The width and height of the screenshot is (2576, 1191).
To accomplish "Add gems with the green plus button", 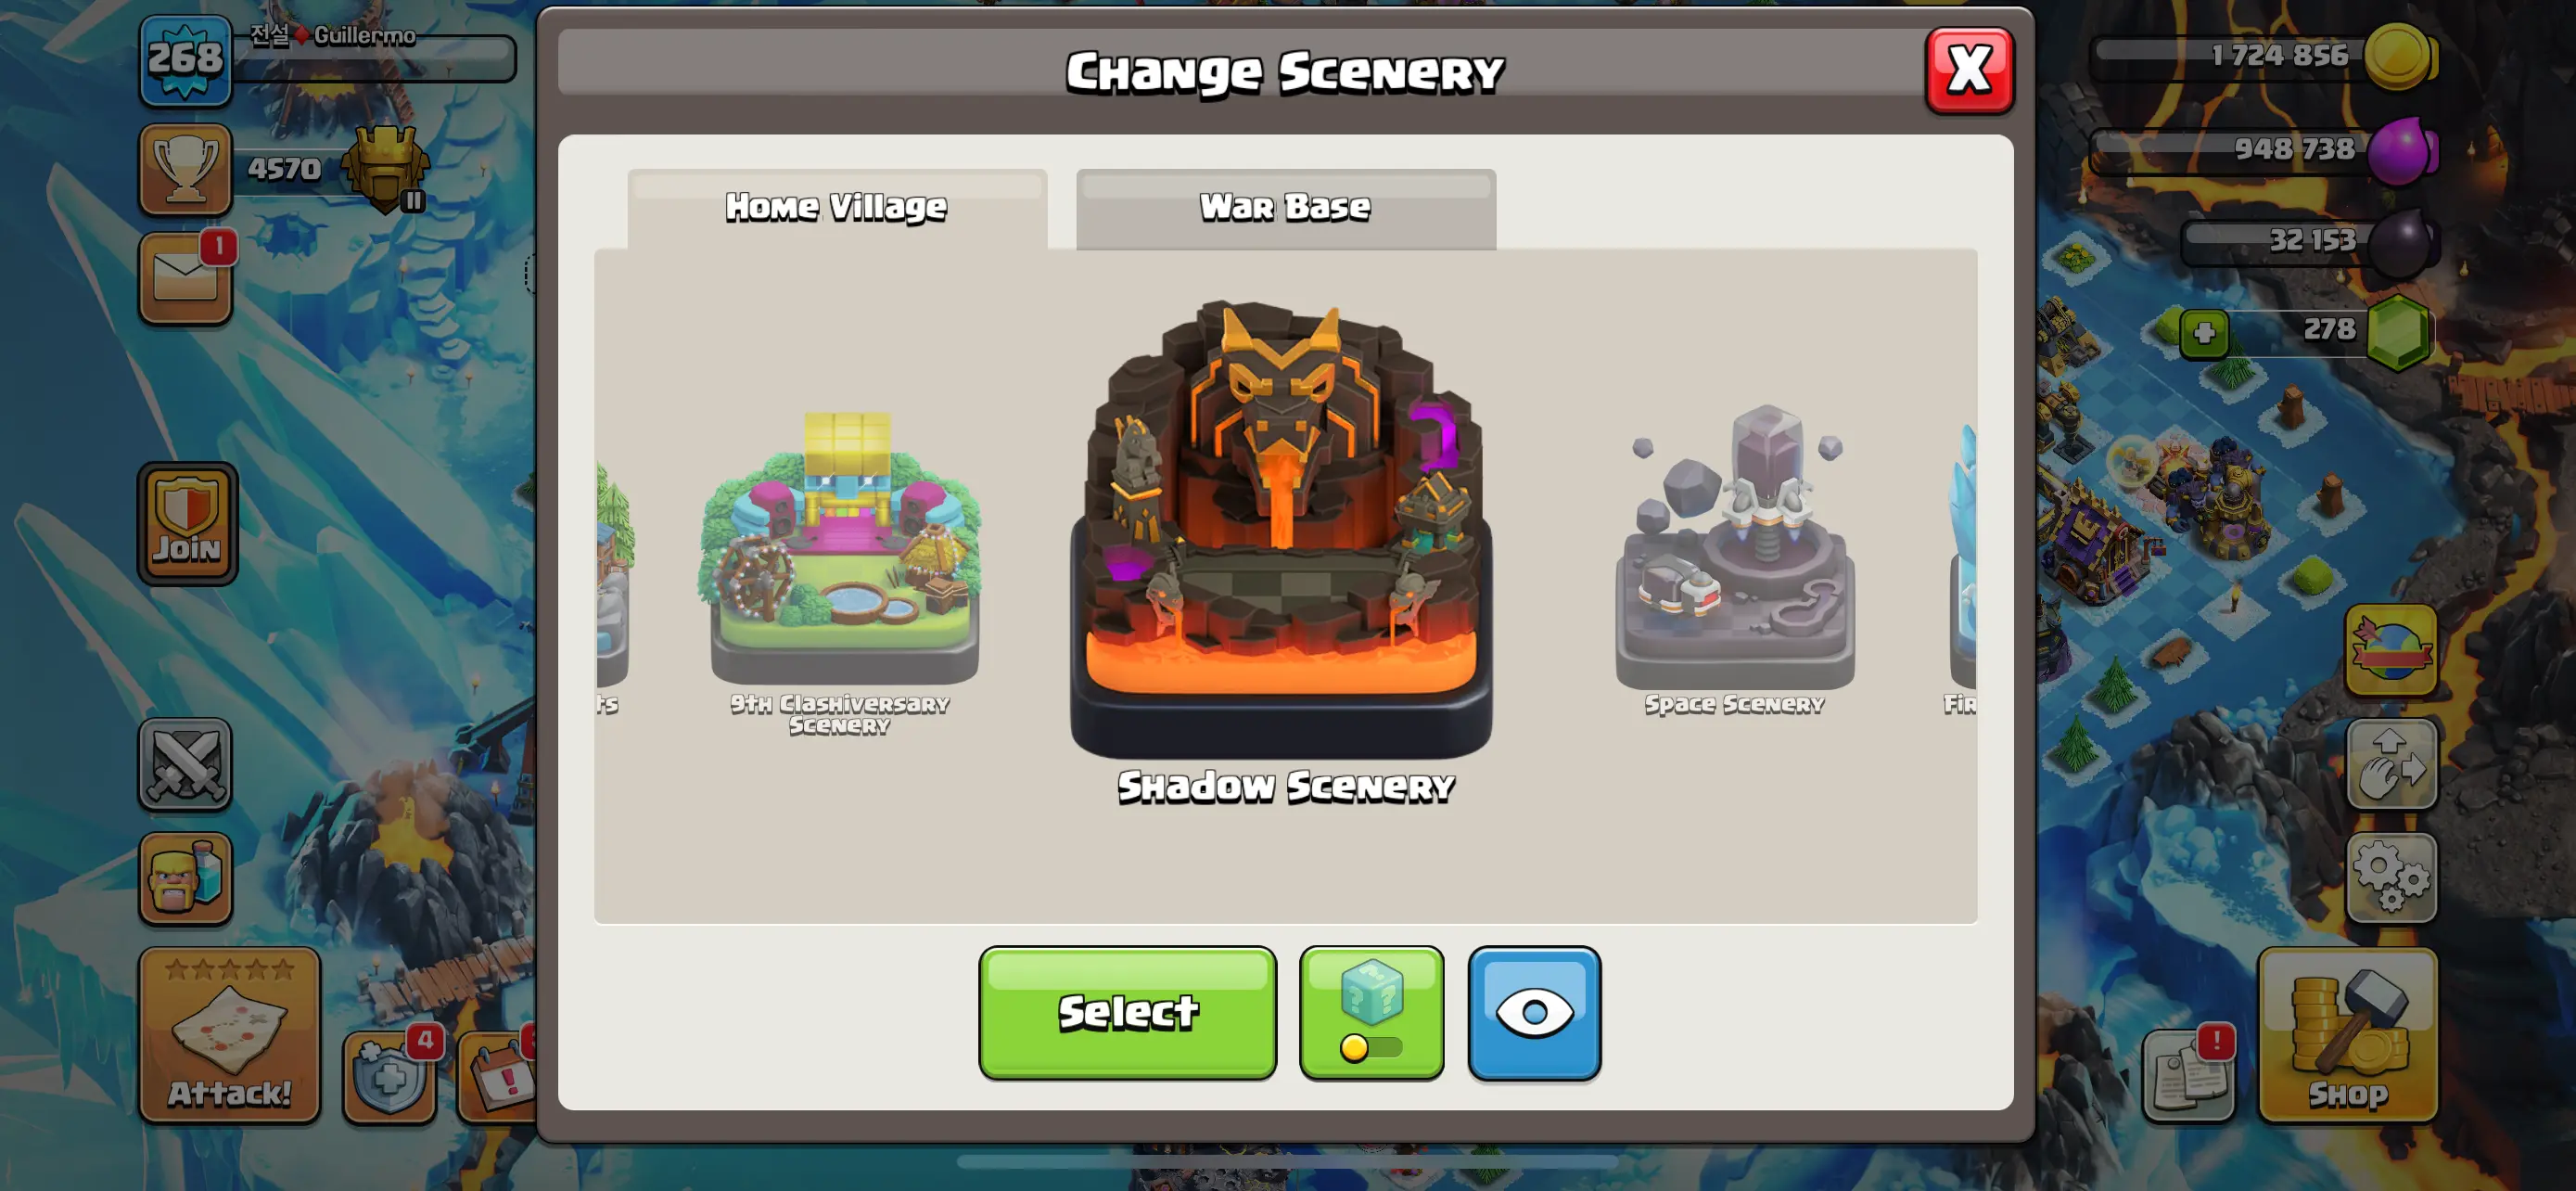I will (x=2204, y=333).
